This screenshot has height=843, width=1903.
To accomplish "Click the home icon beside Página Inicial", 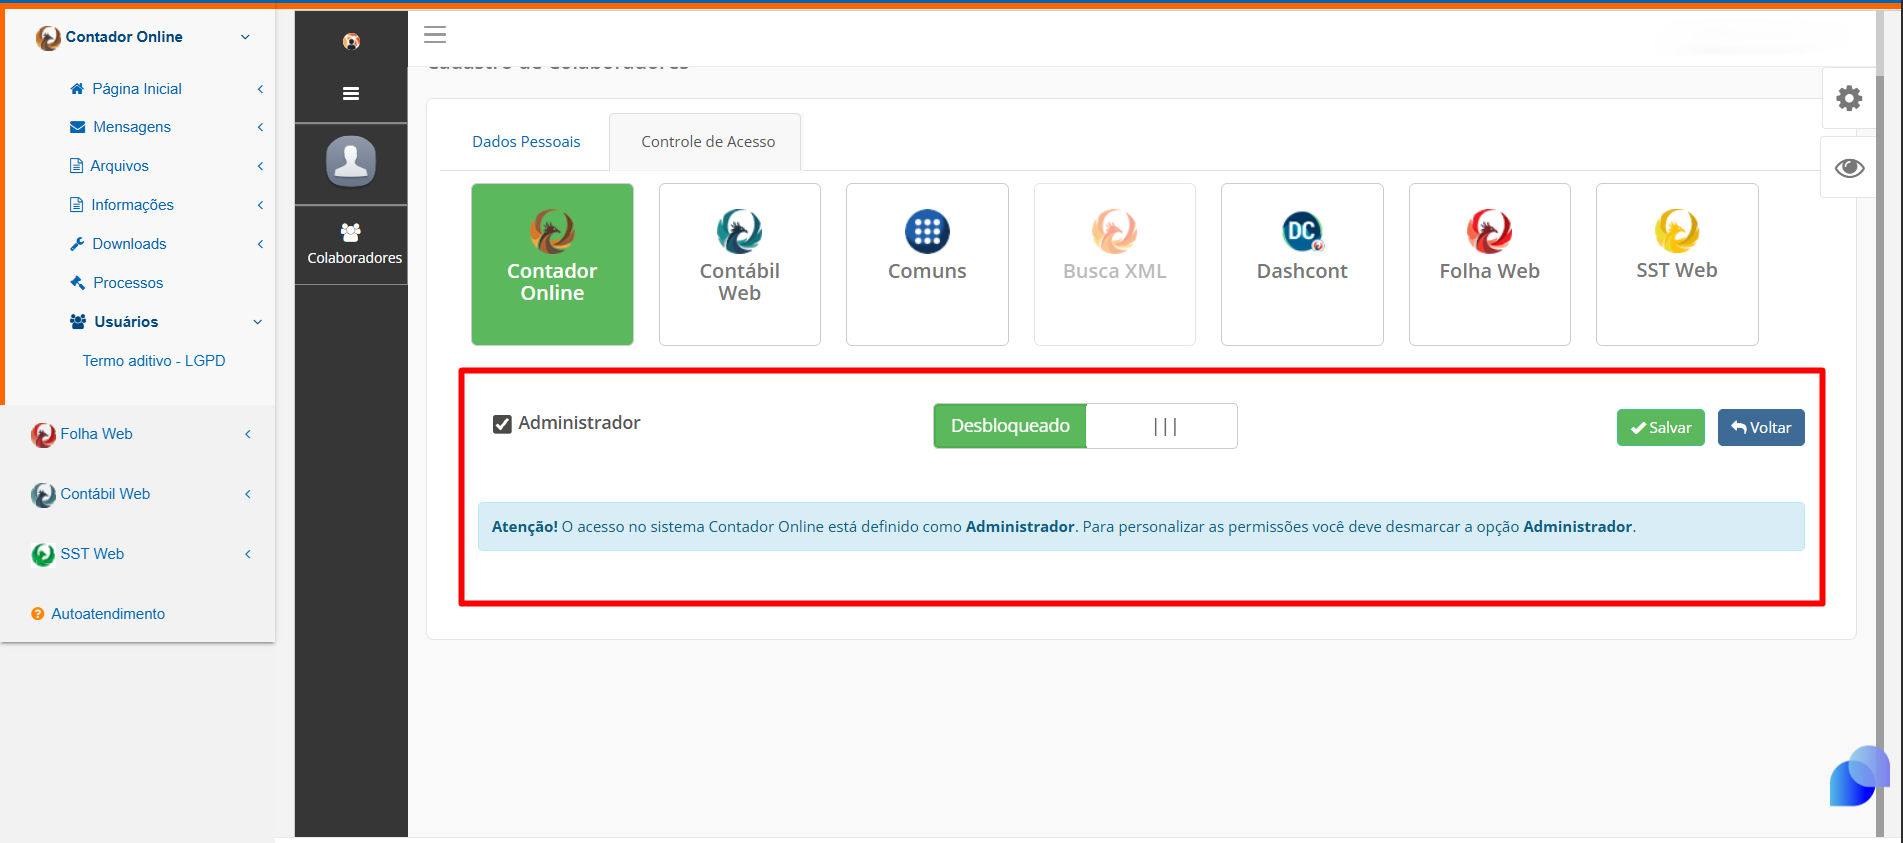I will 77,88.
